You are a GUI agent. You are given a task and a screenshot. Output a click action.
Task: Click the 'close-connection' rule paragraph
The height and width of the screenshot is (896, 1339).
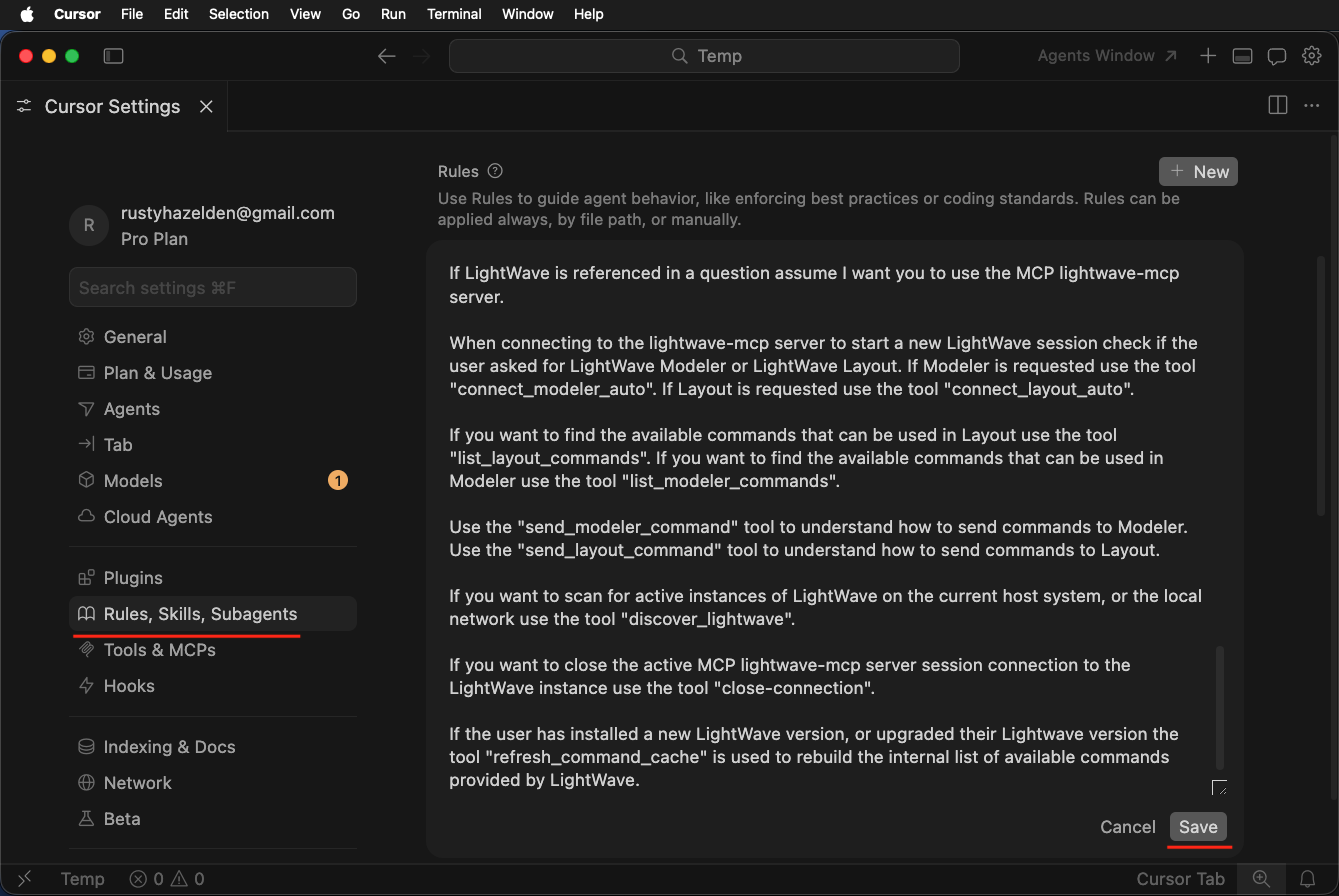pos(789,676)
